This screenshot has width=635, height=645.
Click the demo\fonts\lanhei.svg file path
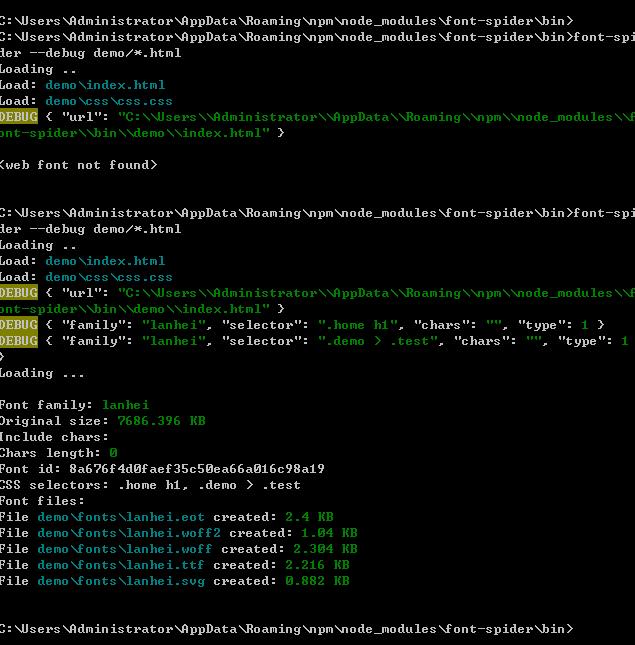click(121, 581)
